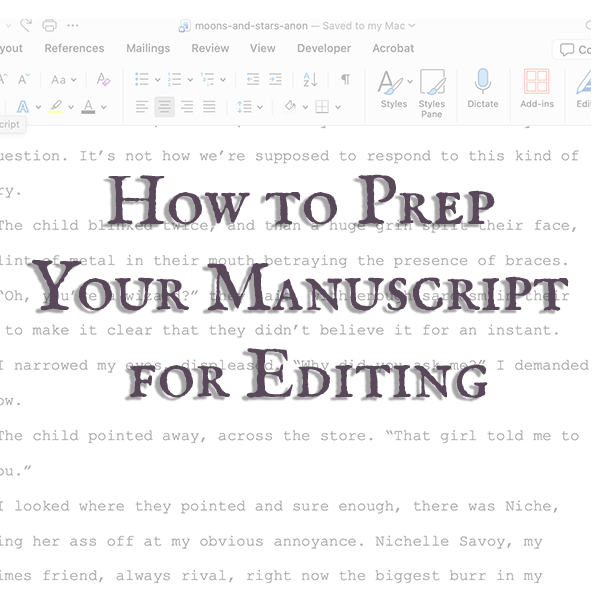The width and height of the screenshot is (600, 600).
Task: Apply the font color A swatch
Action: pyautogui.click(x=88, y=107)
